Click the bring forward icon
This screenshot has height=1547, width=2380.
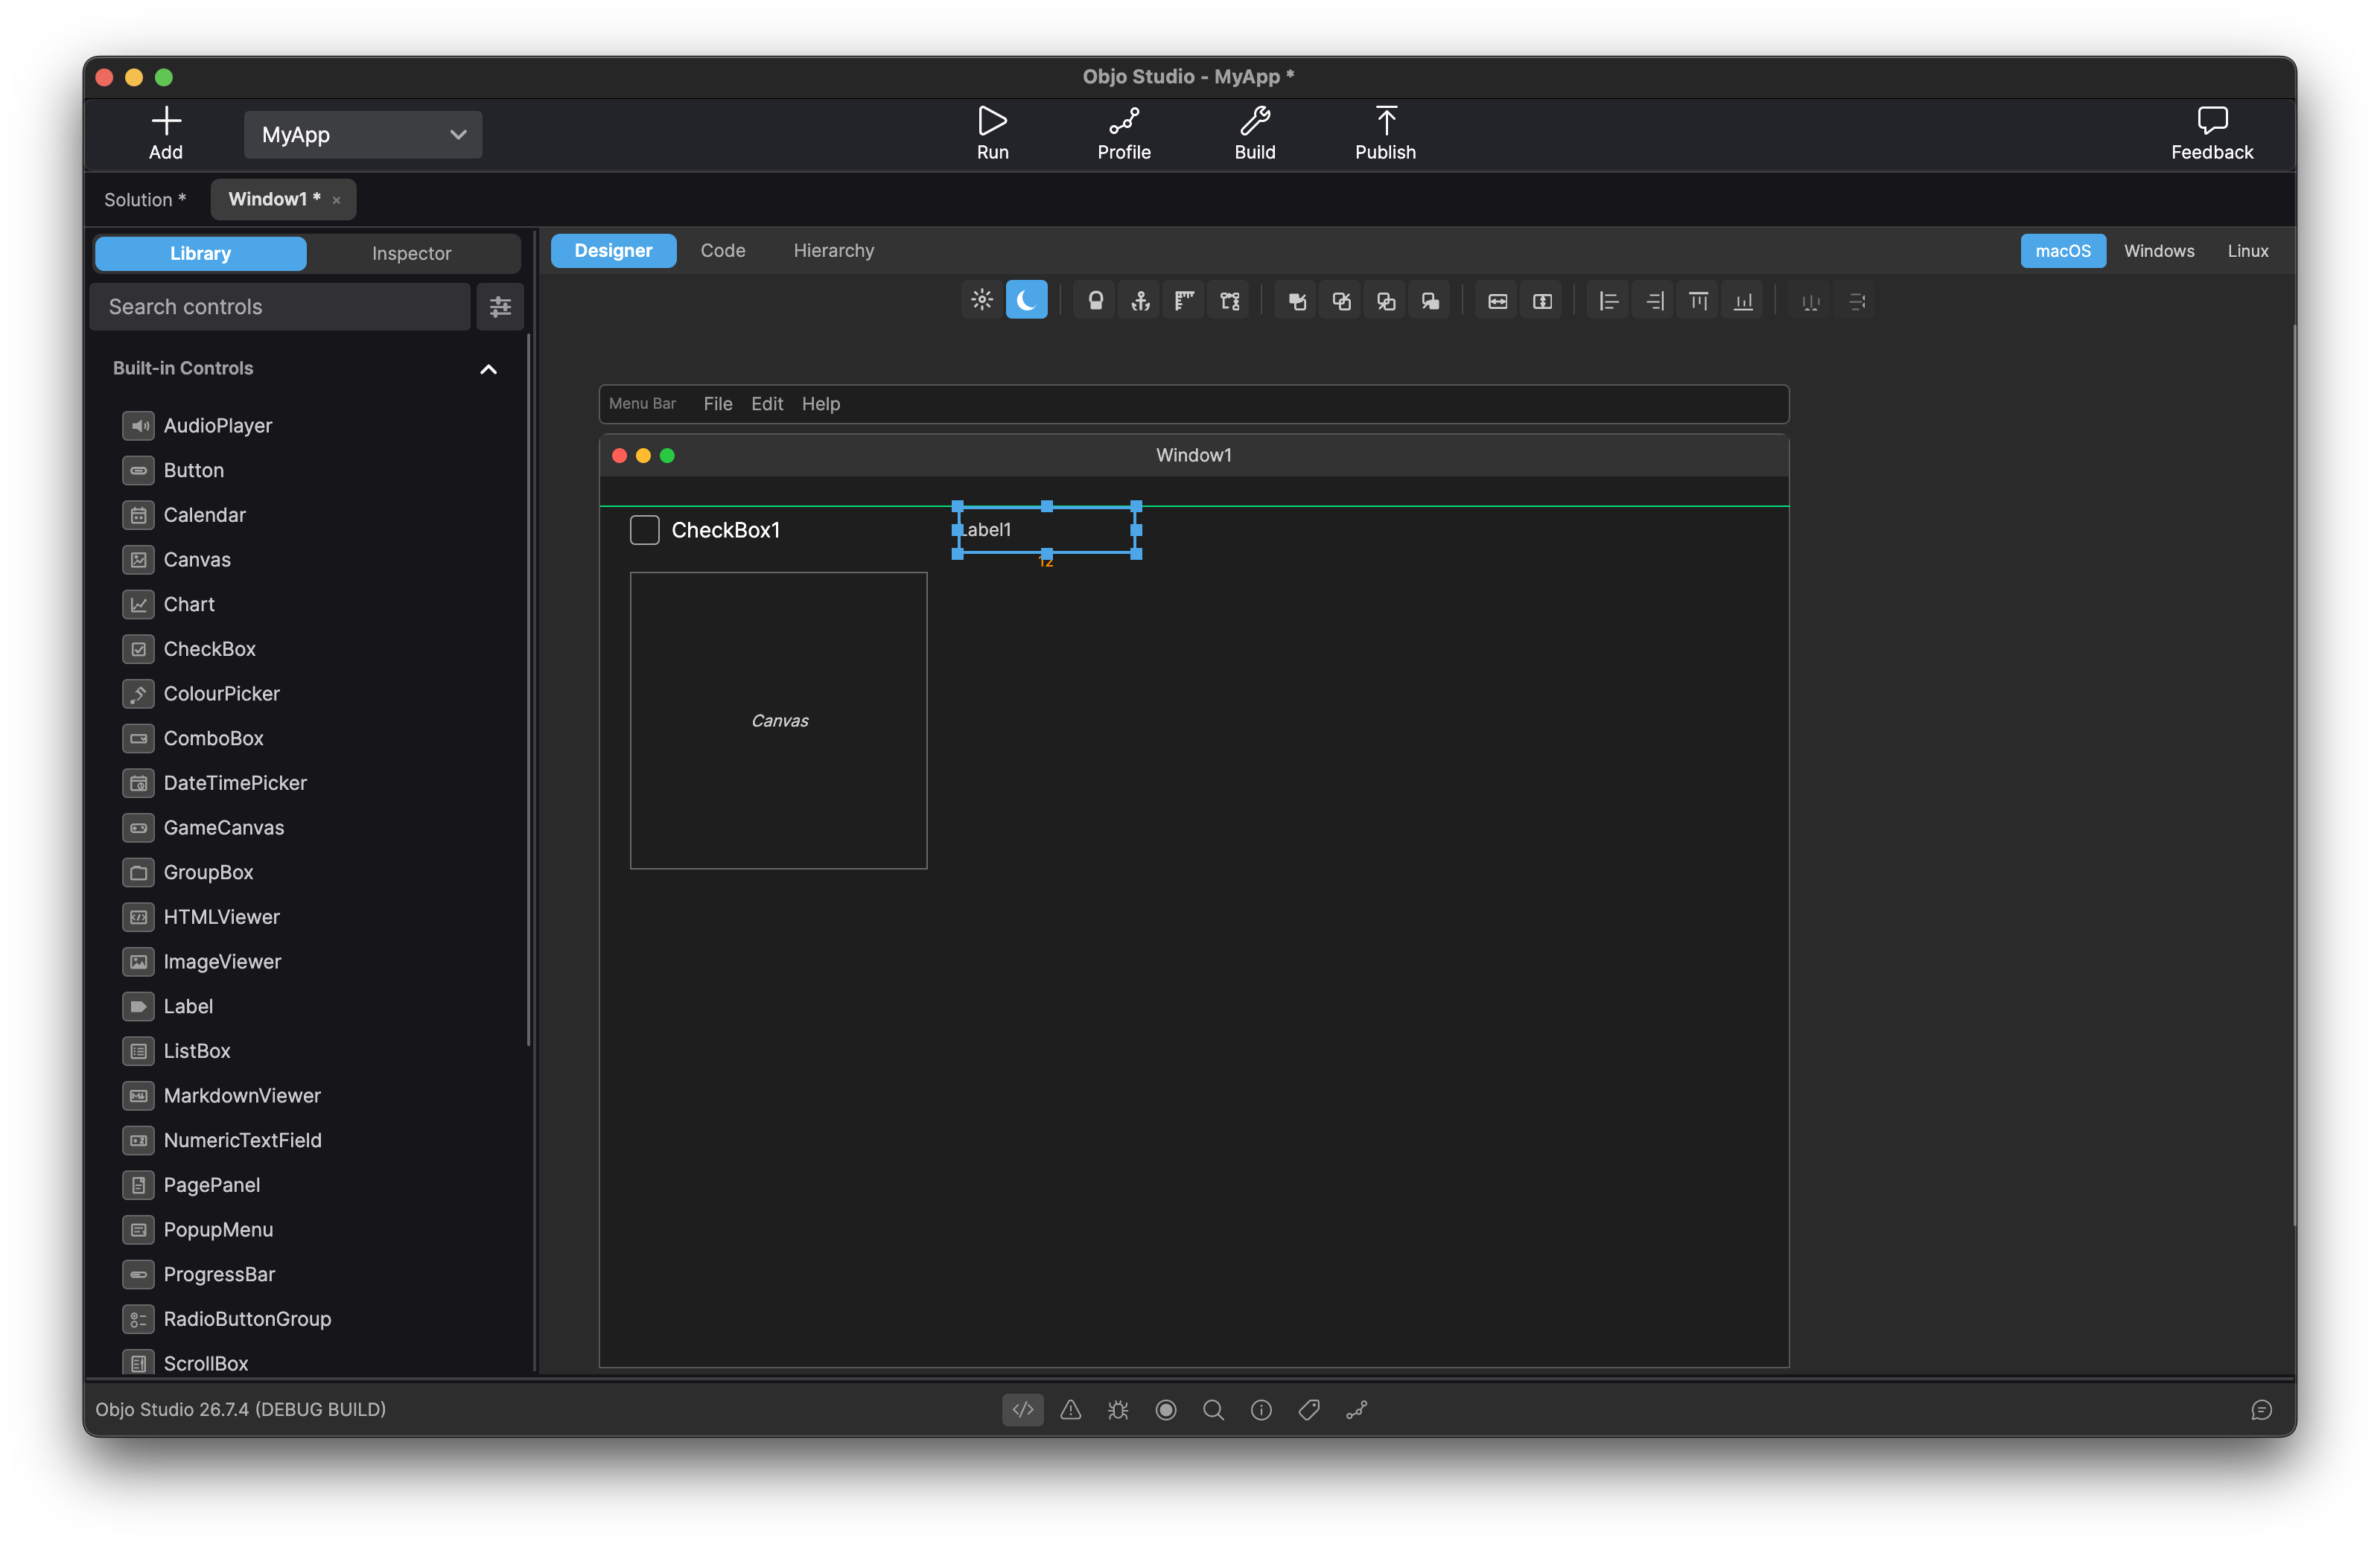(x=1342, y=301)
